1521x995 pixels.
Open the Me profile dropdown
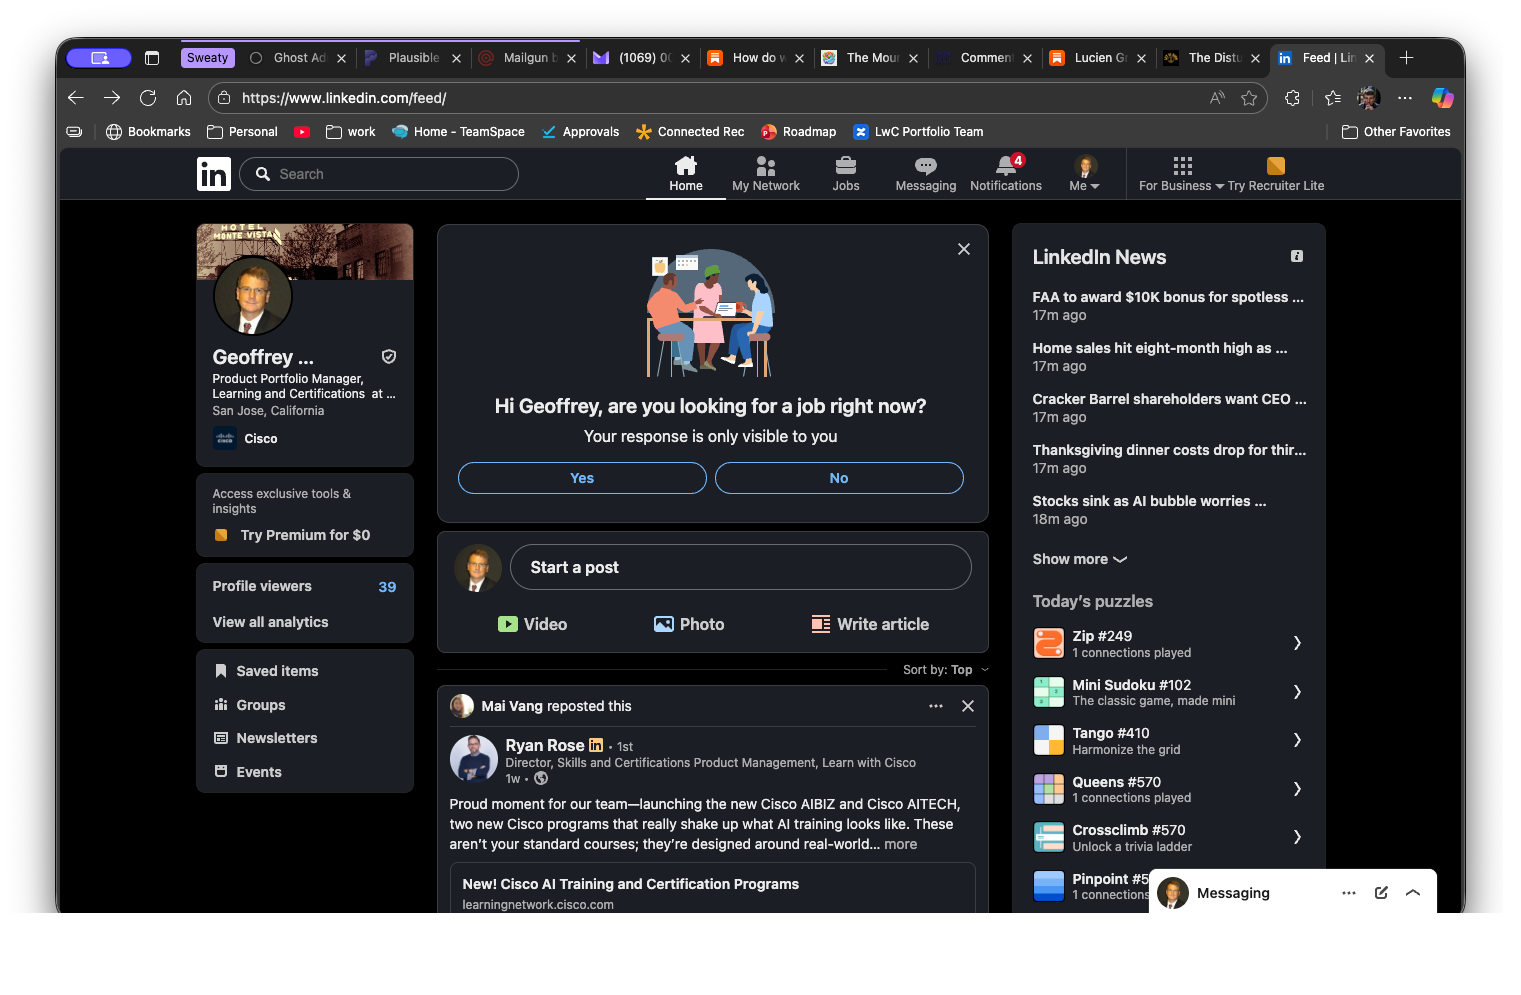(1085, 173)
